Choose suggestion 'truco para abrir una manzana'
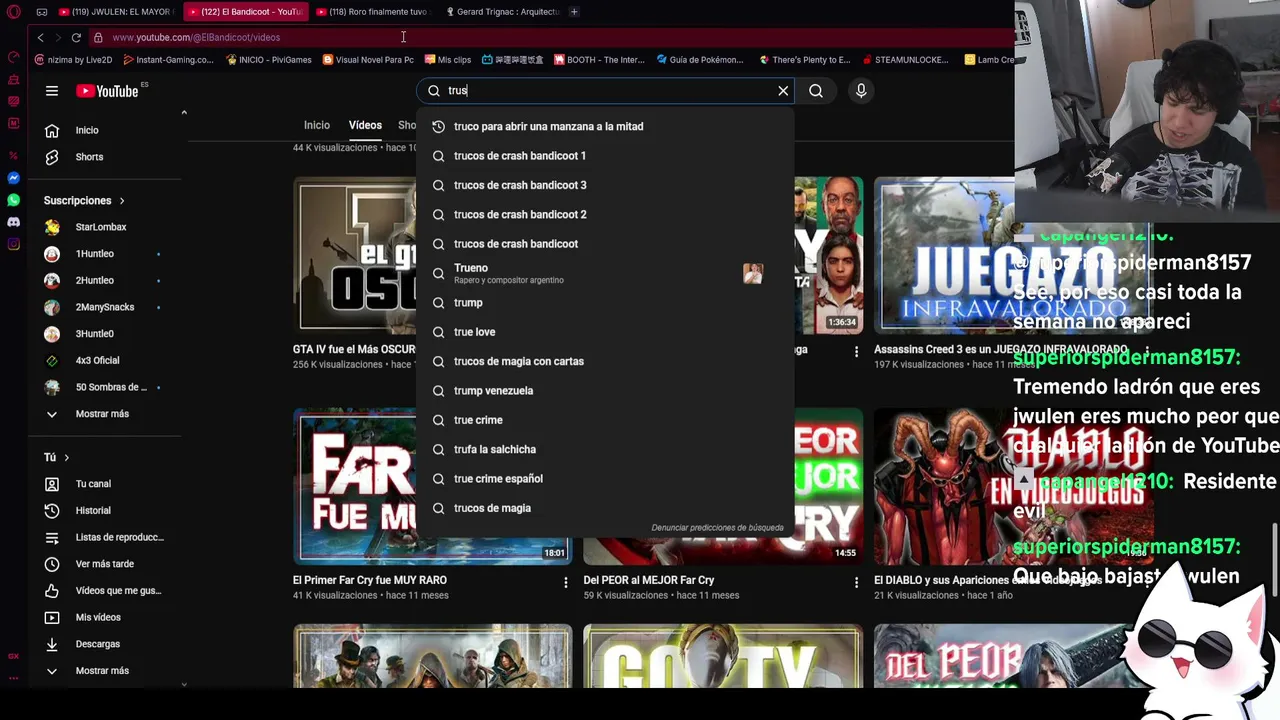 coord(605,127)
